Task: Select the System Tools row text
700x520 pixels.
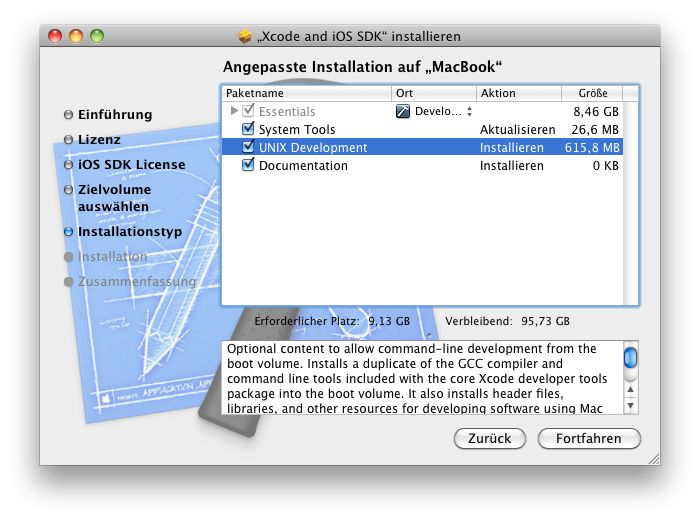Action: tap(297, 129)
